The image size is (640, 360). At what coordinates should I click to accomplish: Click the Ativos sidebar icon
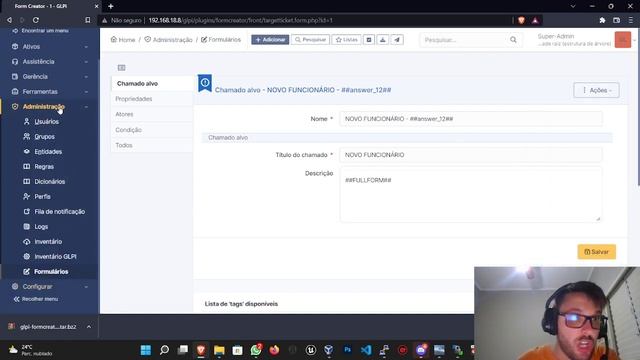point(15,47)
